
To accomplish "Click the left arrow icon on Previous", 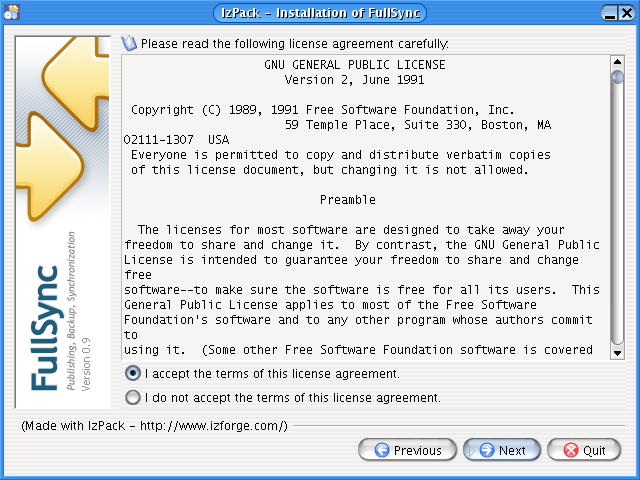I will 382,450.
